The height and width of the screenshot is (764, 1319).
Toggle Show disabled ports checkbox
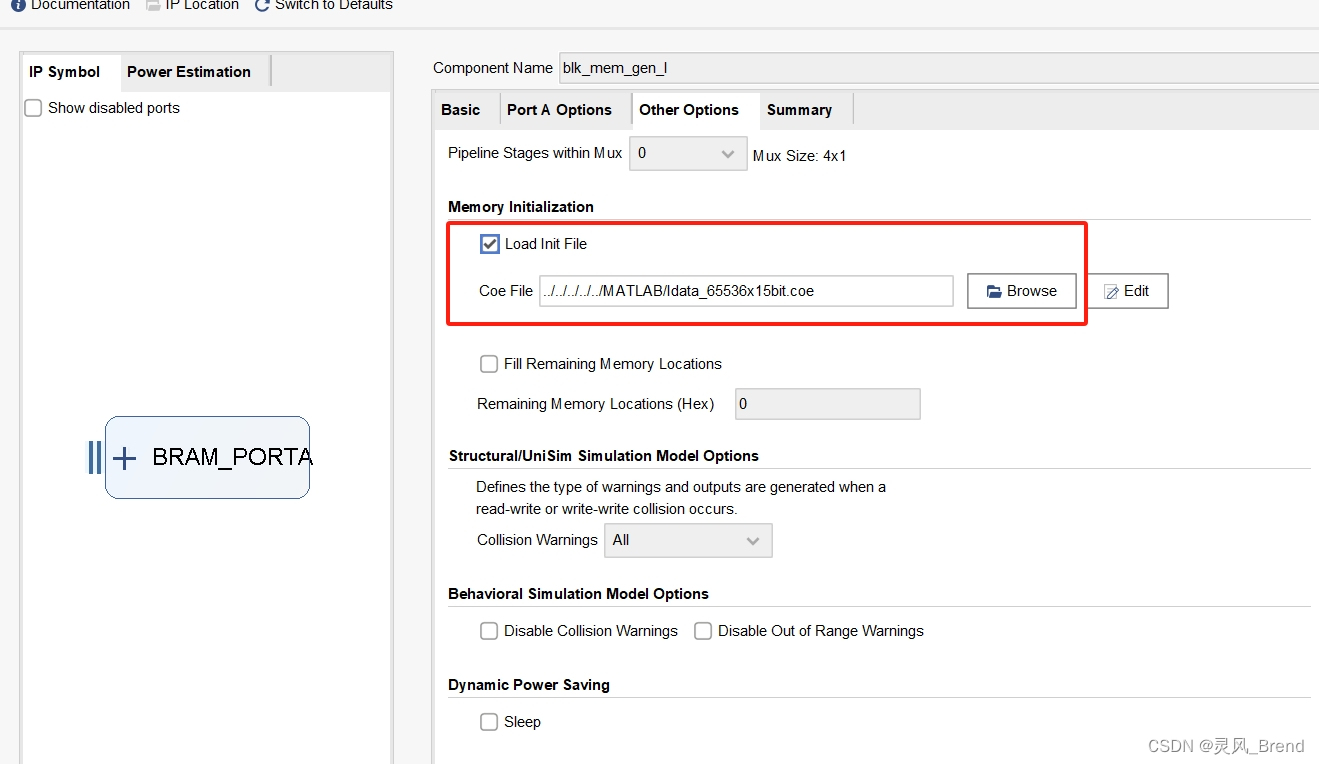click(x=34, y=108)
